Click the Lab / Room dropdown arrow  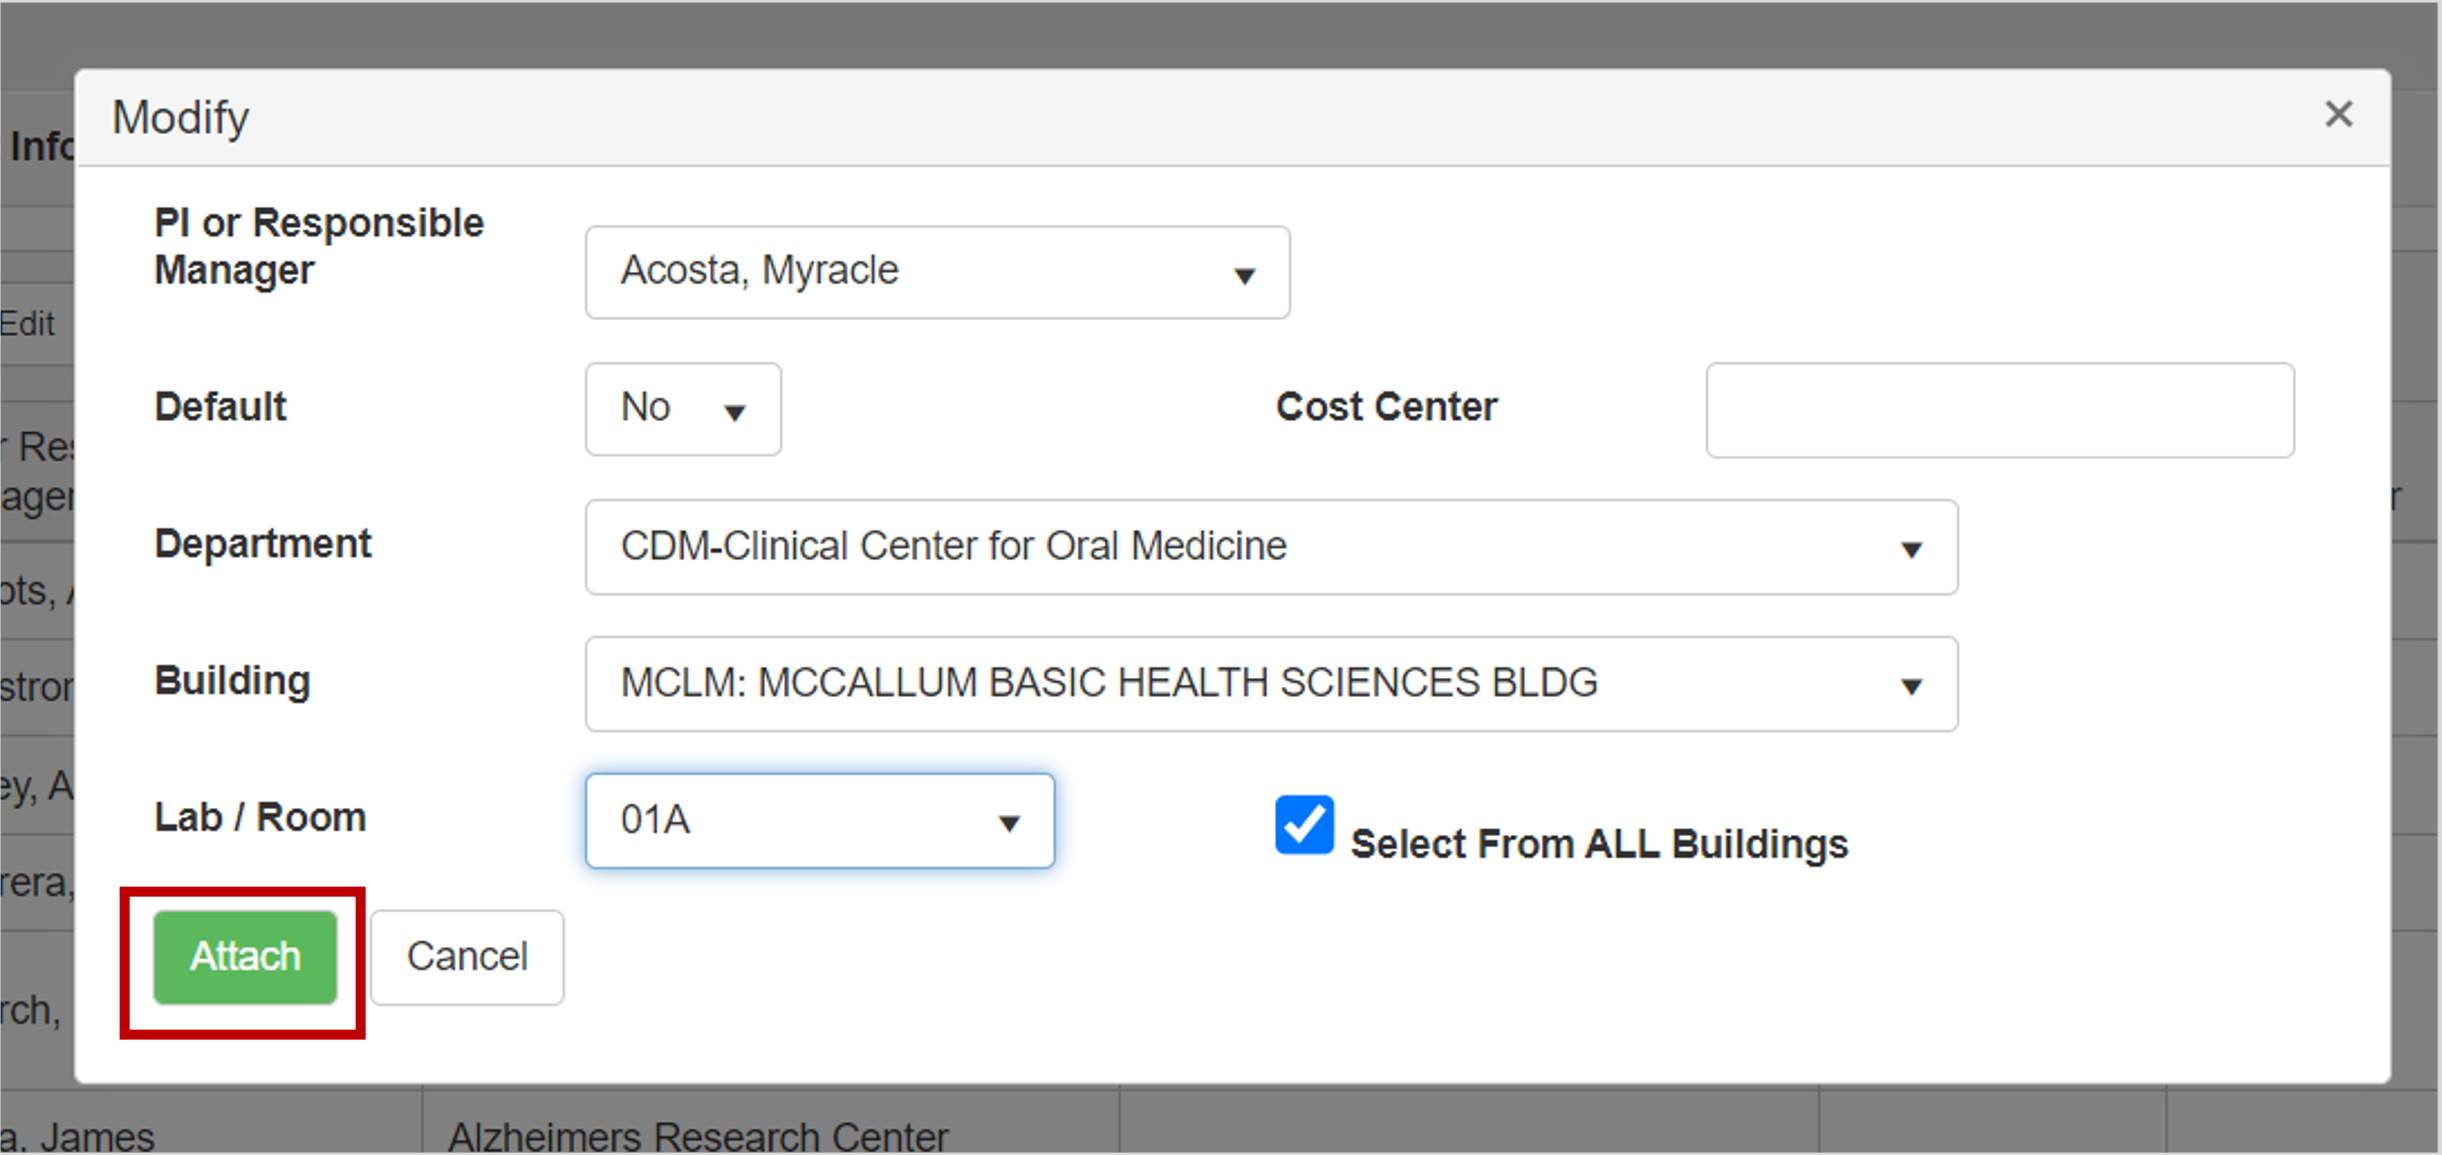click(1009, 823)
